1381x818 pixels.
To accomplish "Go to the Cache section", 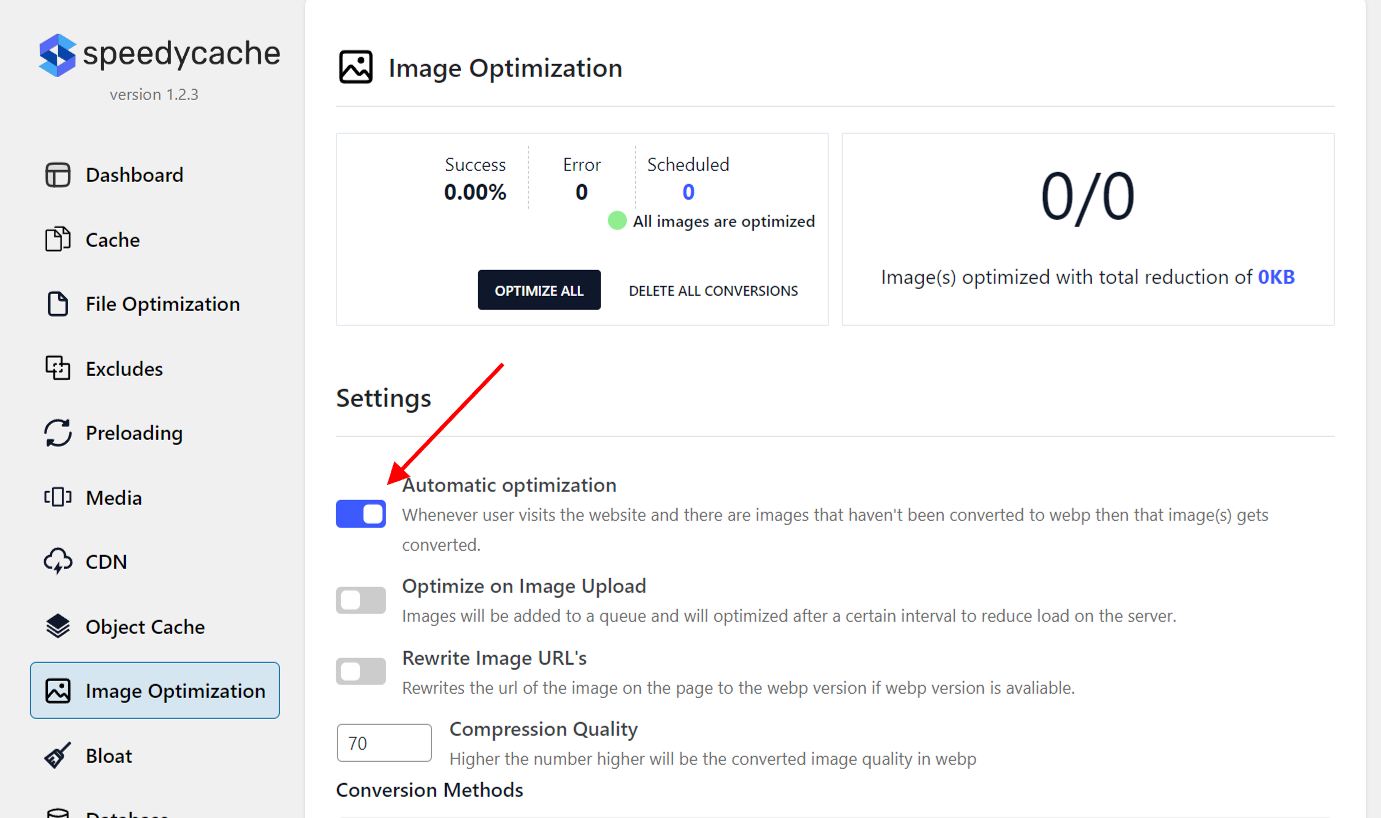I will click(155, 240).
